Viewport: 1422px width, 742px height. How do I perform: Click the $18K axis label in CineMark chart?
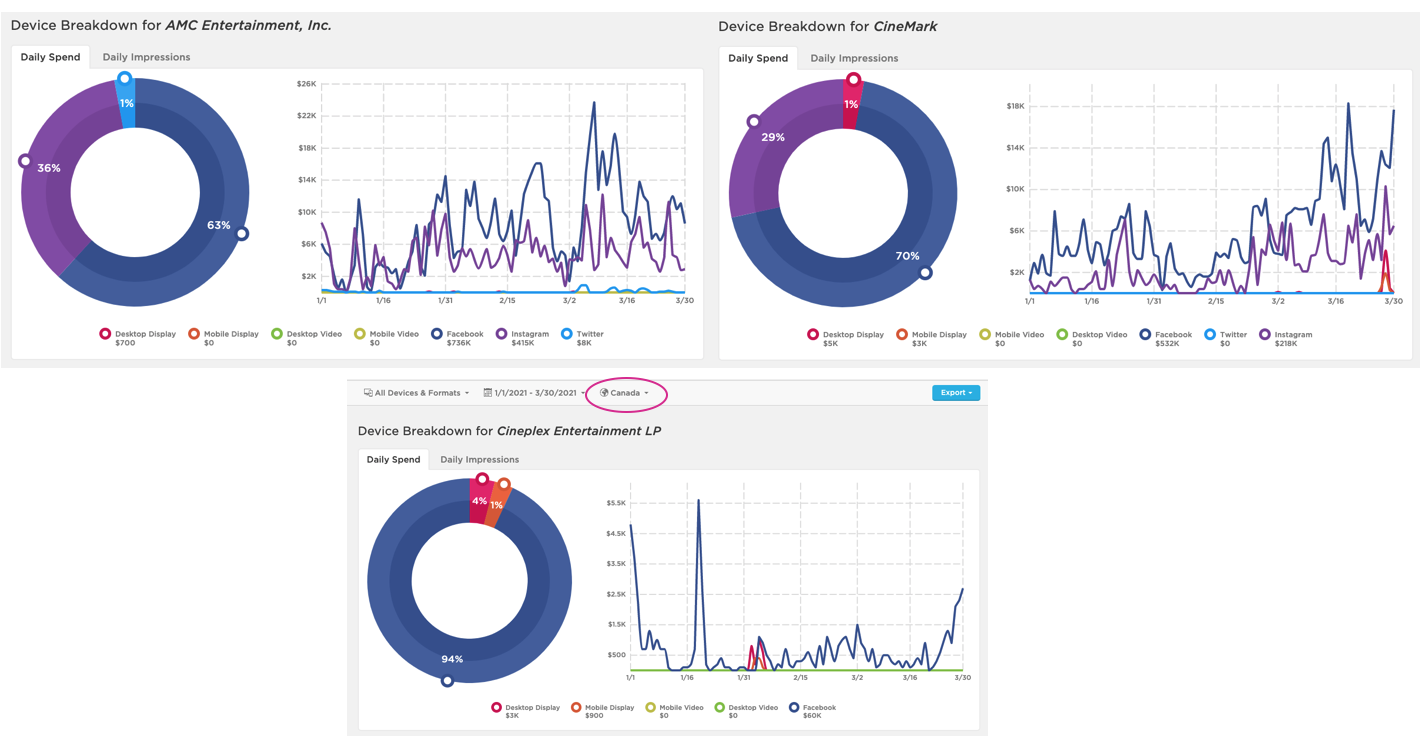click(1014, 106)
